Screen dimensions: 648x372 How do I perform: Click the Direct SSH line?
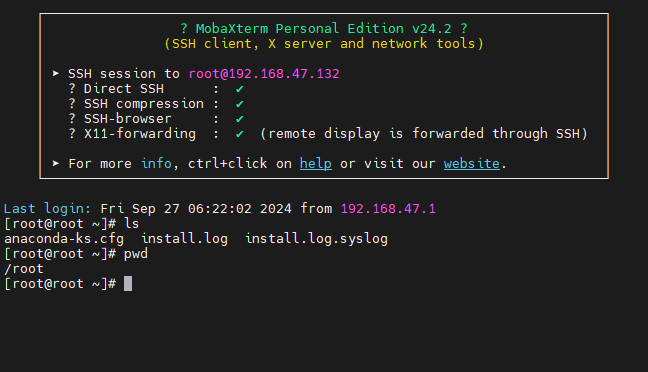point(156,88)
